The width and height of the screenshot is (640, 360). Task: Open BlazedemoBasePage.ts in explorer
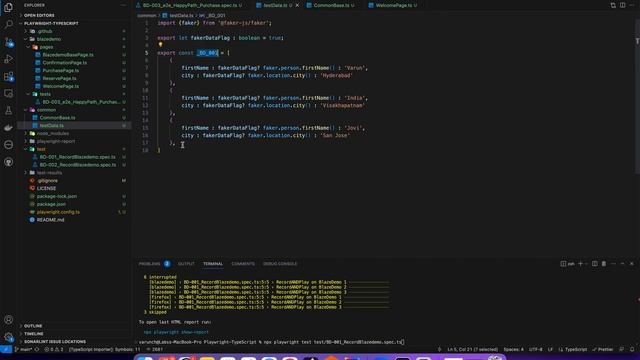[68, 55]
